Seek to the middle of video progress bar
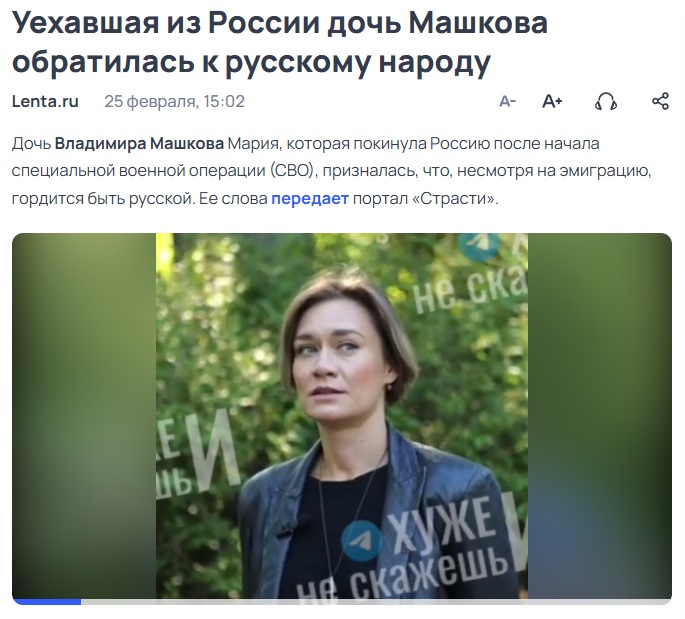This screenshot has width=685, height=619. [x=342, y=602]
